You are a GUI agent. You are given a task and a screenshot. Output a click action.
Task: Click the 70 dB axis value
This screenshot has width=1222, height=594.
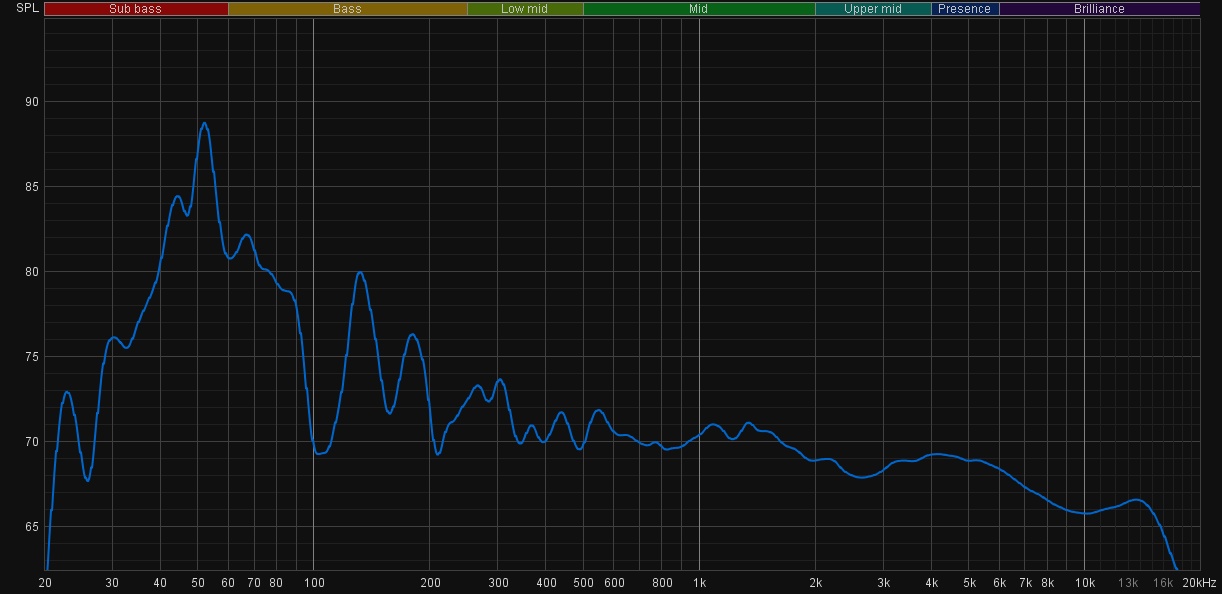point(32,442)
